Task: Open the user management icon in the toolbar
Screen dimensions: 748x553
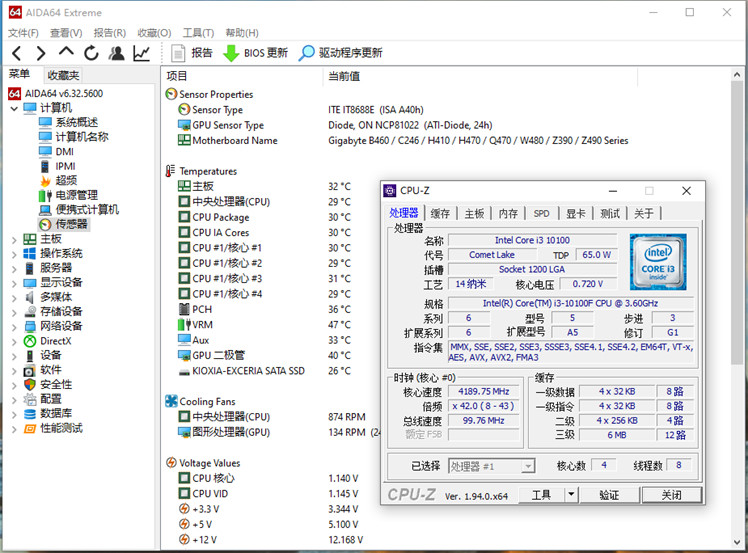Action: coord(117,53)
